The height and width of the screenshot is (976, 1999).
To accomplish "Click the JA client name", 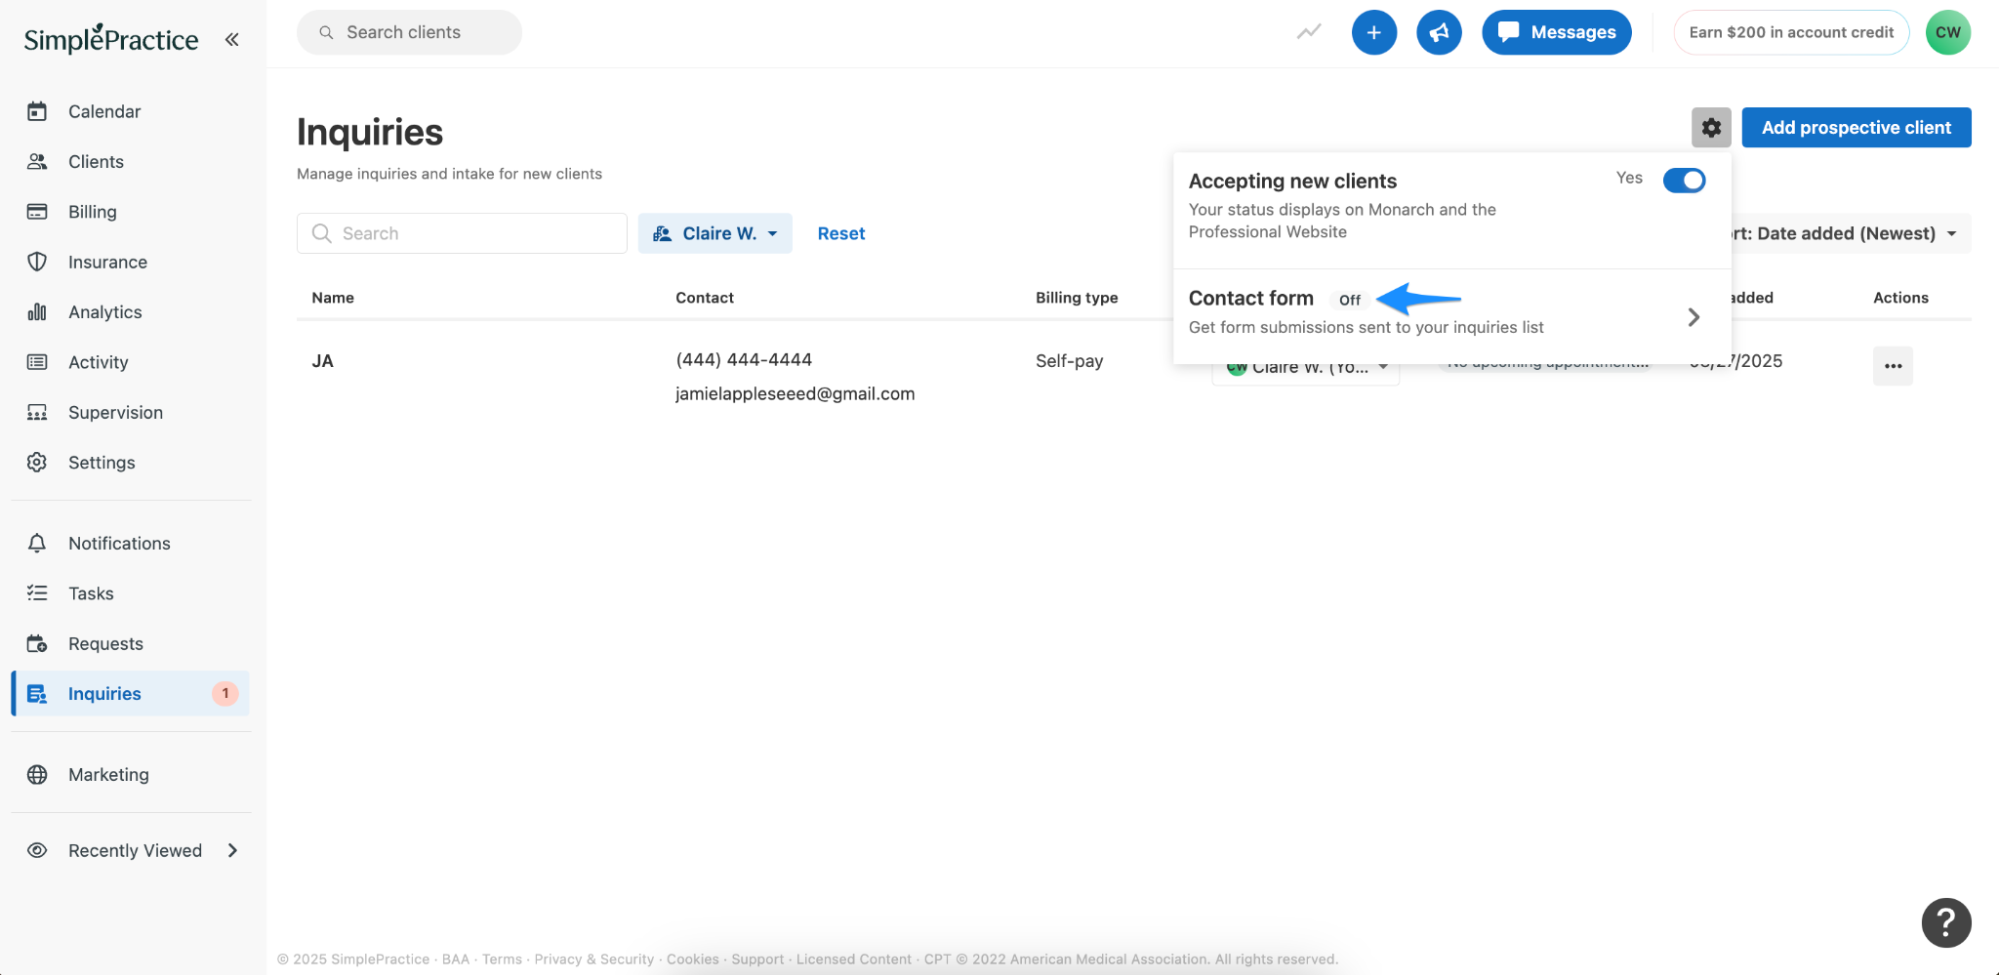I will point(322,361).
